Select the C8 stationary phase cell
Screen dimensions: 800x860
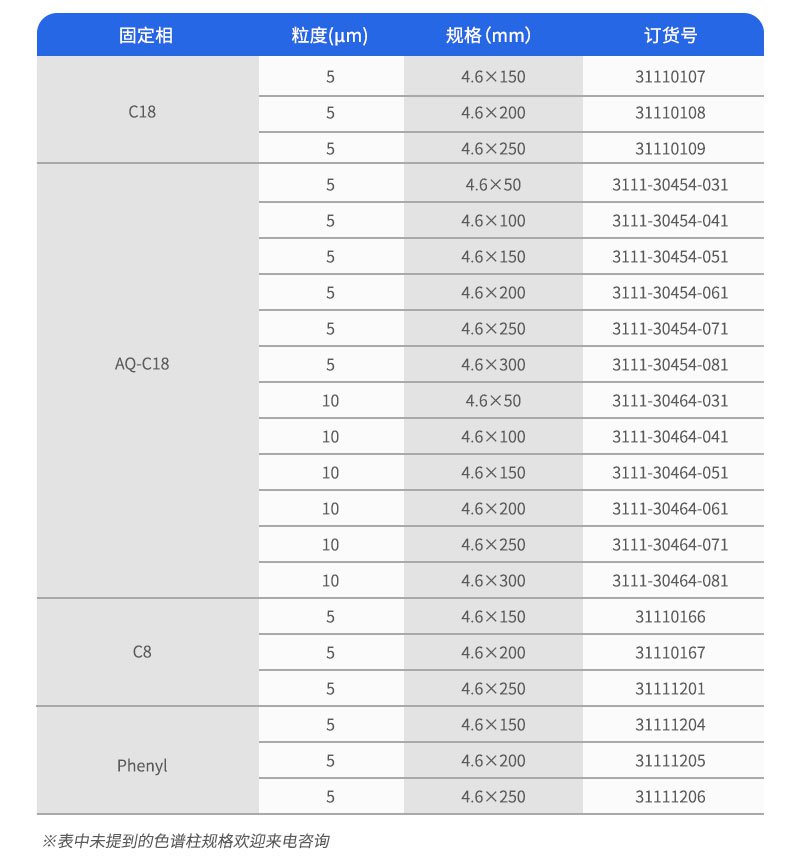[x=142, y=652]
